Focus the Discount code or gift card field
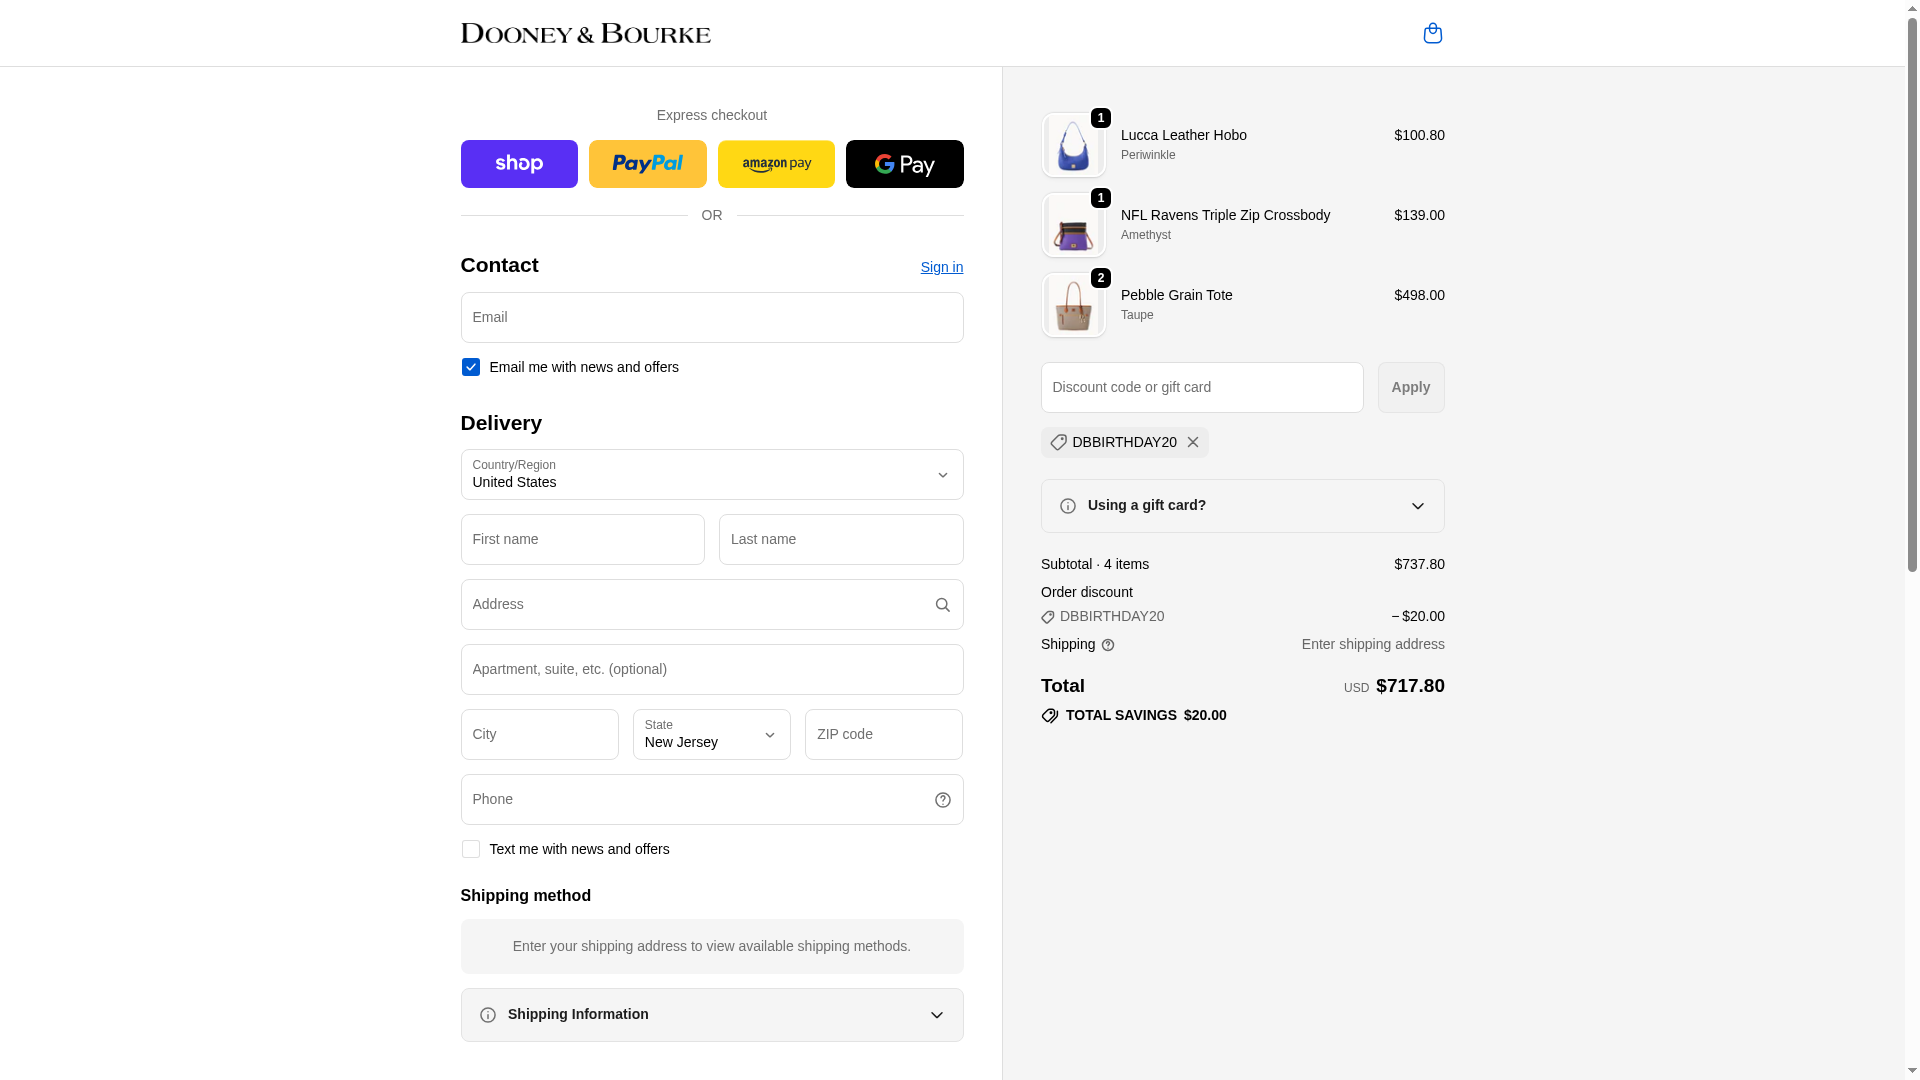Screen dimensions: 1920x1080 click(x=1201, y=387)
